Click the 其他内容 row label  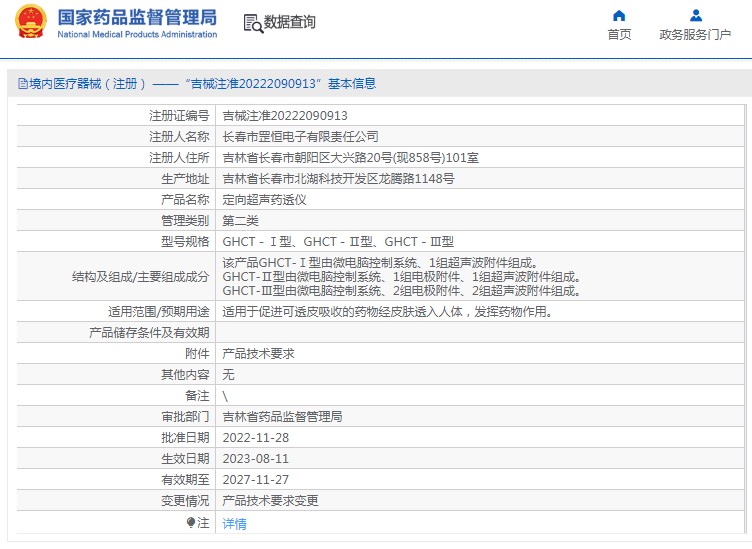185,374
